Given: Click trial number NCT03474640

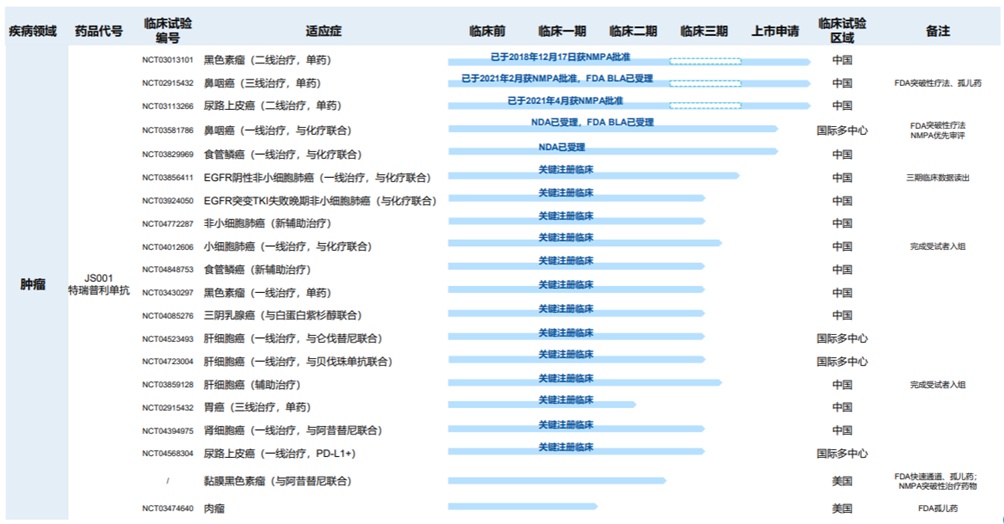Looking at the screenshot, I should (x=168, y=509).
